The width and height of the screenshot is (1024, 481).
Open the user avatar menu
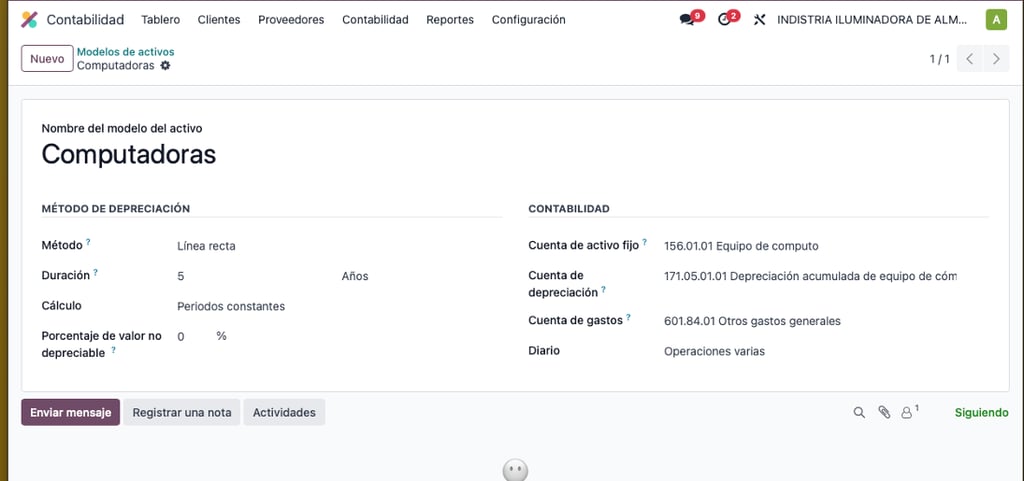tap(996, 20)
